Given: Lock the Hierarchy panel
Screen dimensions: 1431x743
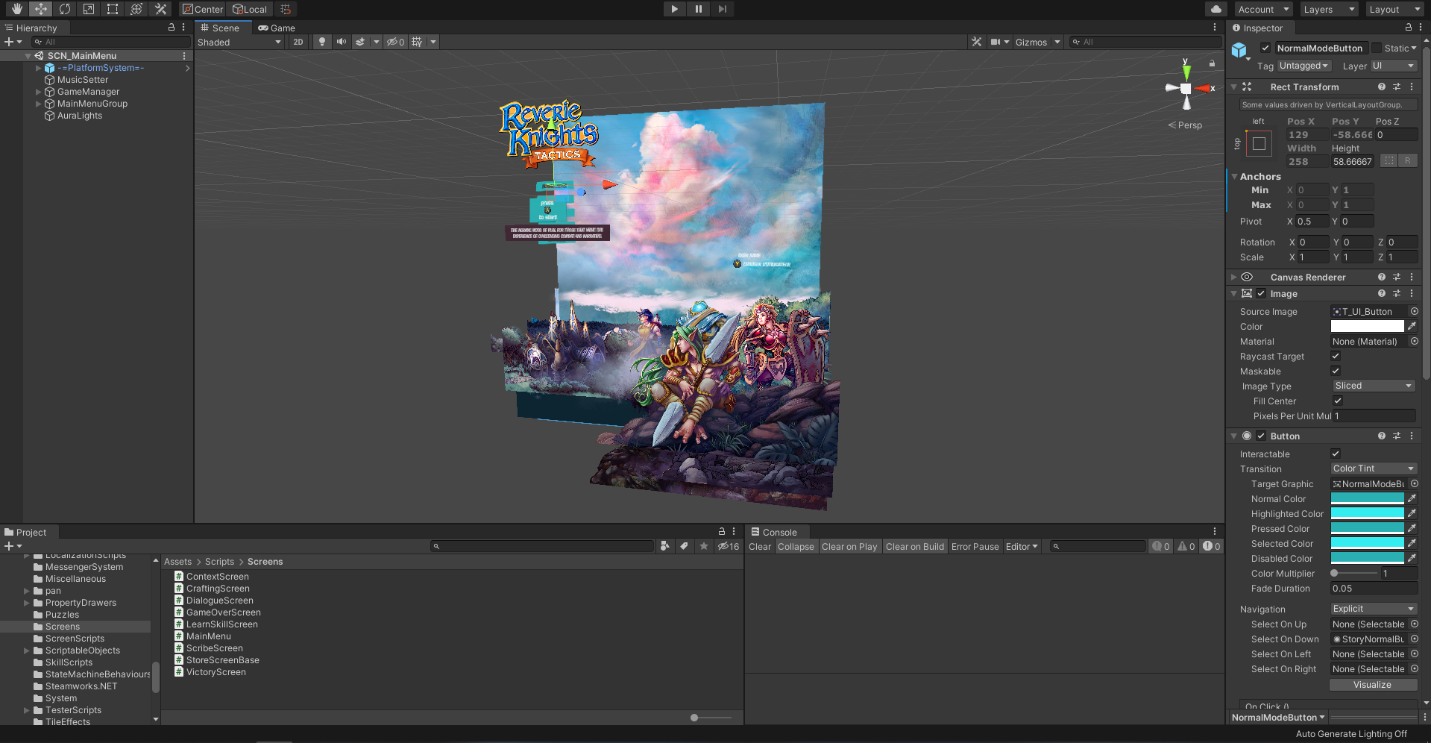Looking at the screenshot, I should pos(171,28).
